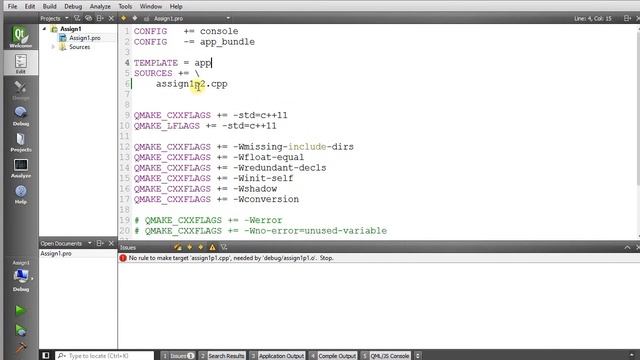Click the 'Line: 4, Col: 15' indicator
Screen dimensions: 640x360
click(x=593, y=18)
